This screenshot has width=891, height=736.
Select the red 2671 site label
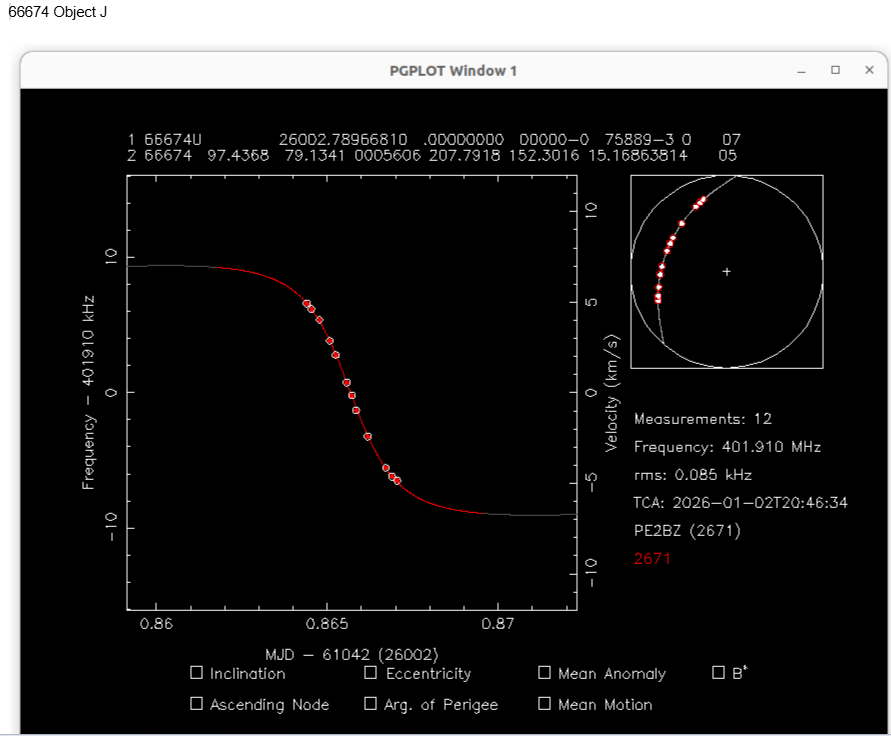(x=652, y=559)
